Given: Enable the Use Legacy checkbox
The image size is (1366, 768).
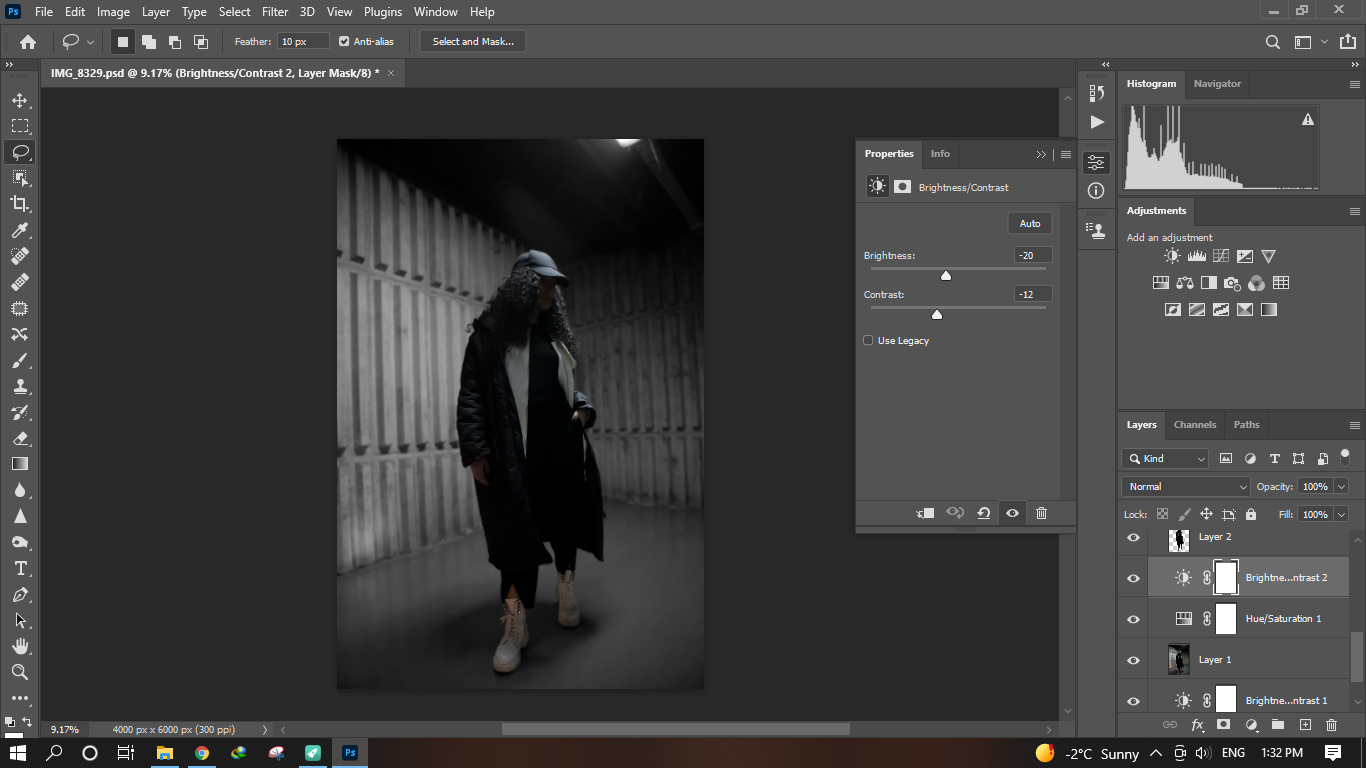Looking at the screenshot, I should point(868,341).
